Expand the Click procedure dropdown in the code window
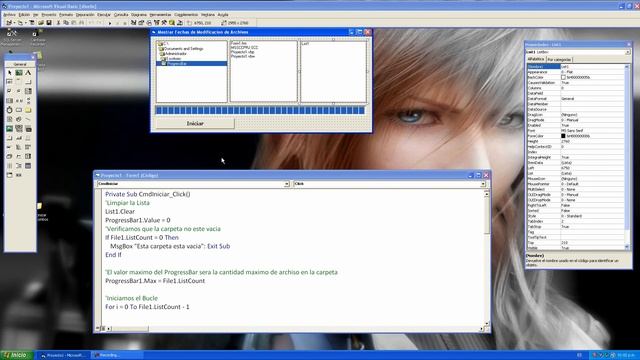Viewport: 640px width, 360px height. [483, 184]
